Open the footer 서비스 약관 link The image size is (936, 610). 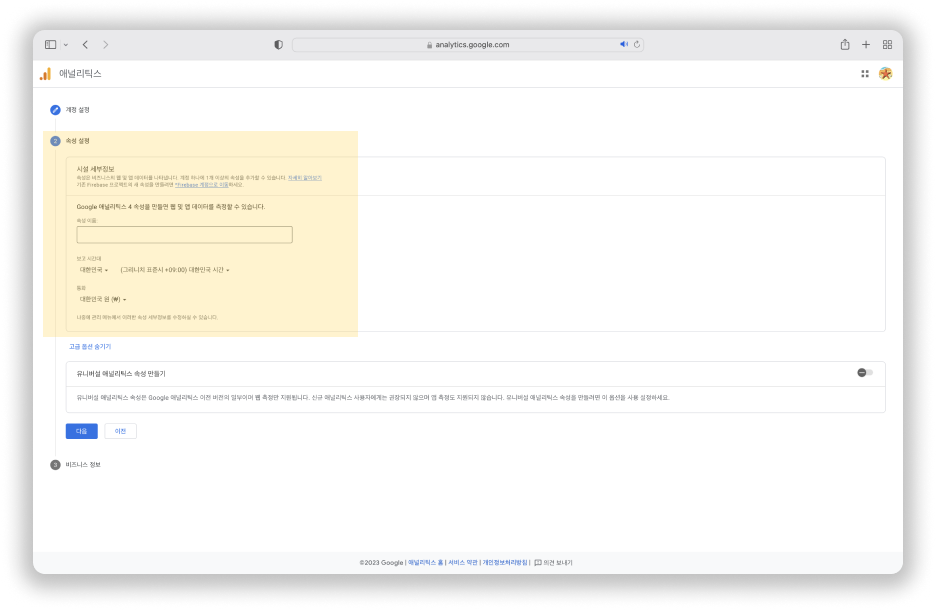[463, 562]
